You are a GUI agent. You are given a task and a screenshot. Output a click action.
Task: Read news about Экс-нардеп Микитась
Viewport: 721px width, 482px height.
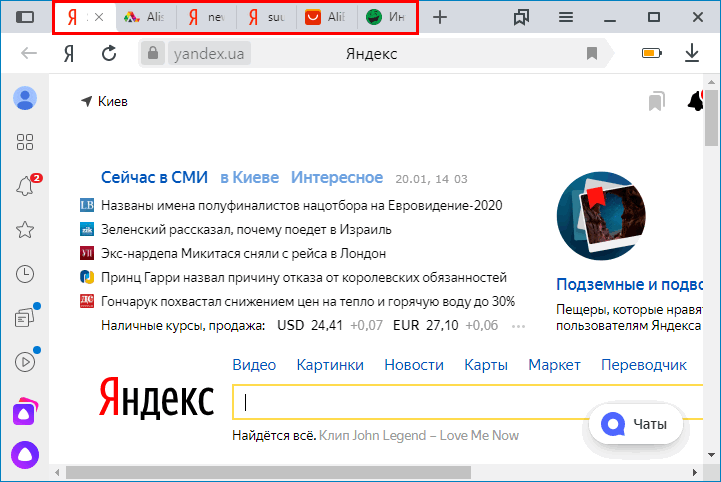(x=243, y=253)
